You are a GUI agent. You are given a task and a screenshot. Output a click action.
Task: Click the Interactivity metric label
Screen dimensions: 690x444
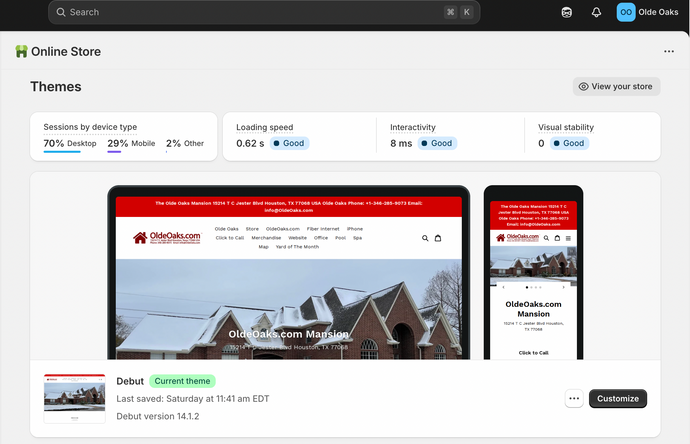click(x=413, y=127)
